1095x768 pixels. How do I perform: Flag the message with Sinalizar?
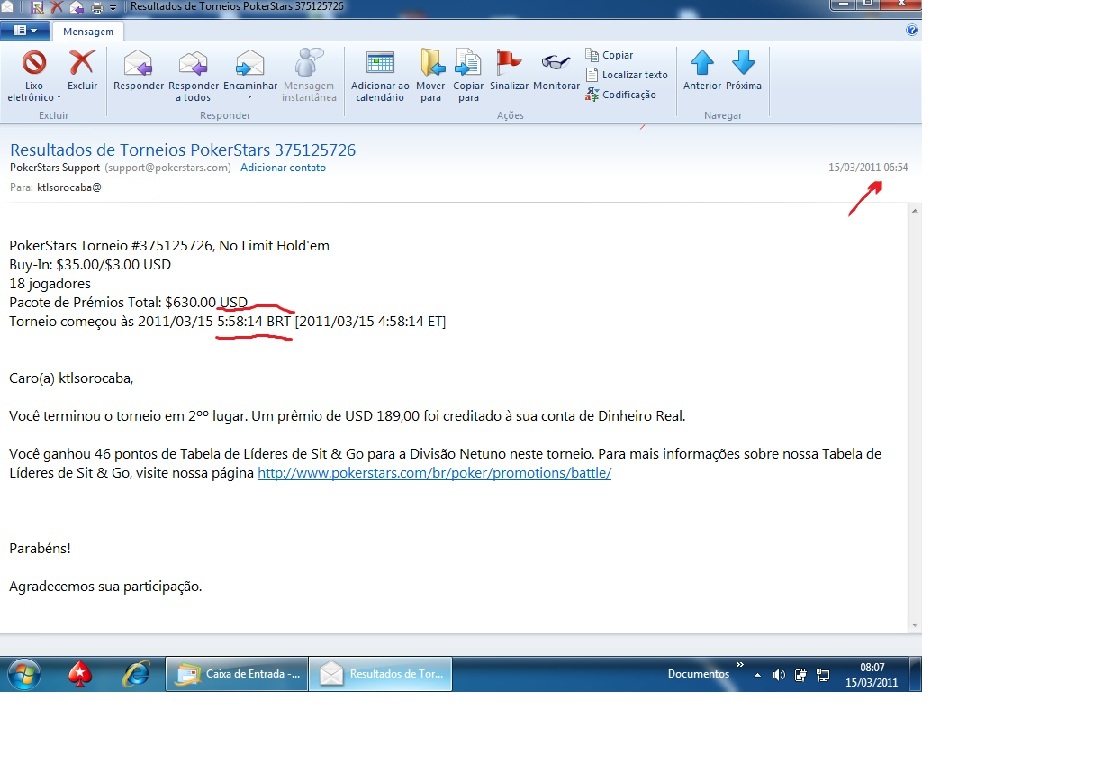[x=509, y=70]
